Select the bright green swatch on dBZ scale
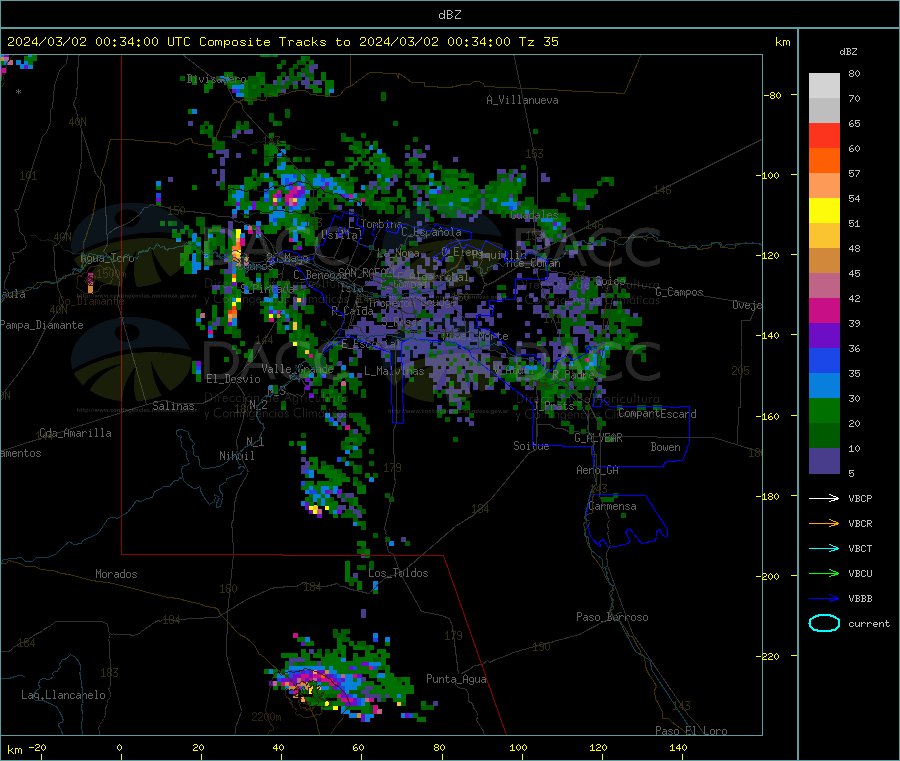 (x=824, y=410)
